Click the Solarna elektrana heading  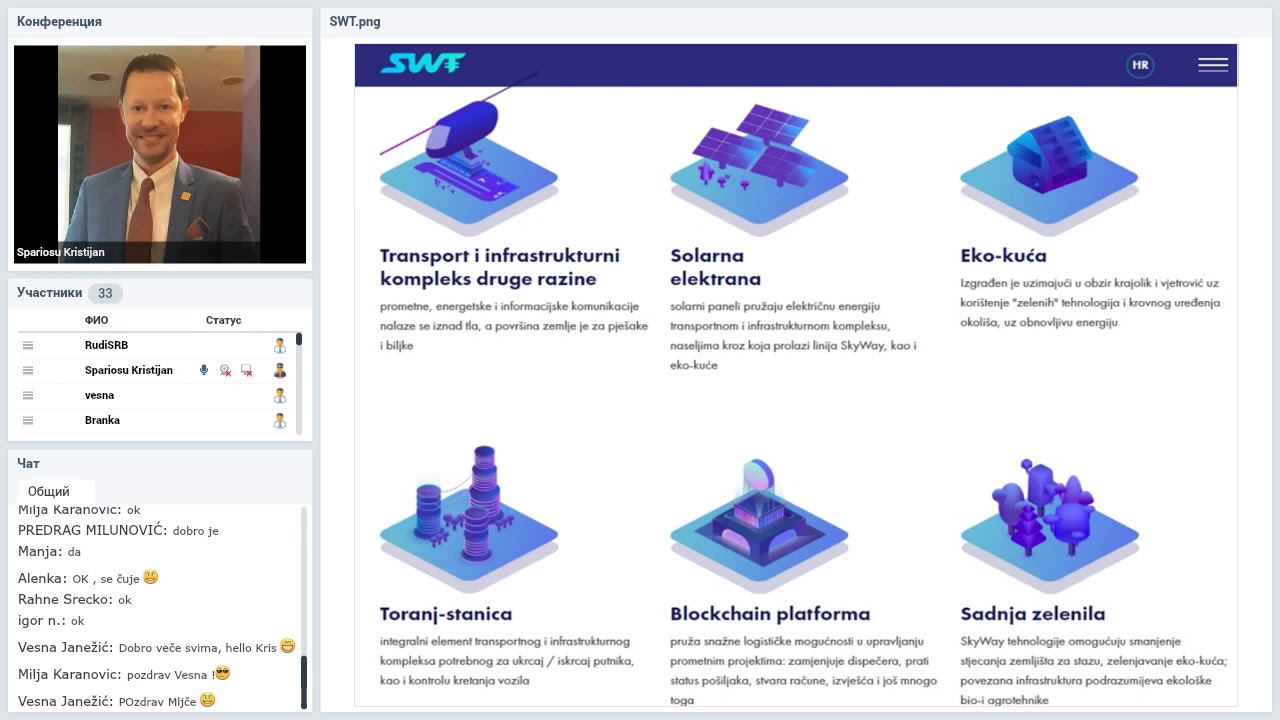[715, 267]
